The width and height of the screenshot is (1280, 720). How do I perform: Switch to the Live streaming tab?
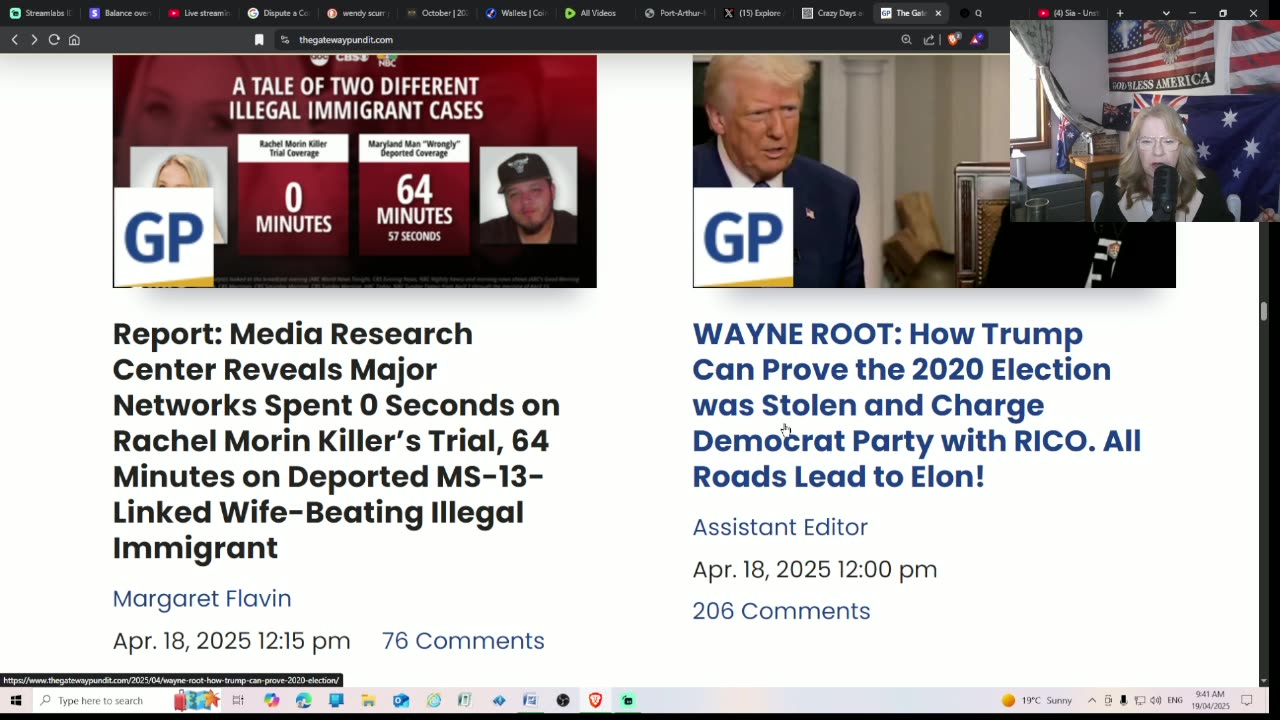[x=200, y=13]
